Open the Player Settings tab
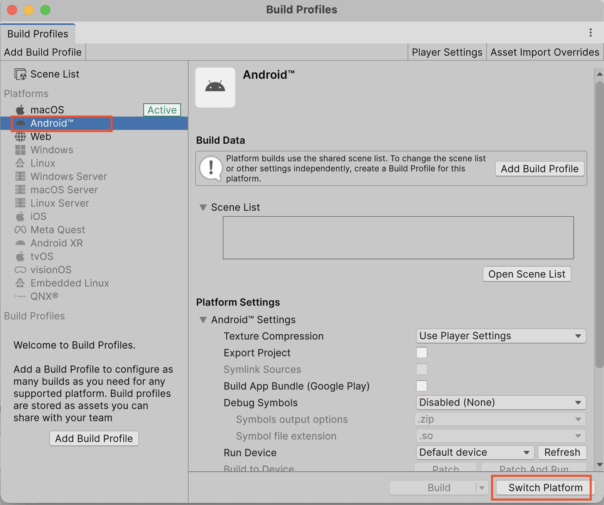 447,52
